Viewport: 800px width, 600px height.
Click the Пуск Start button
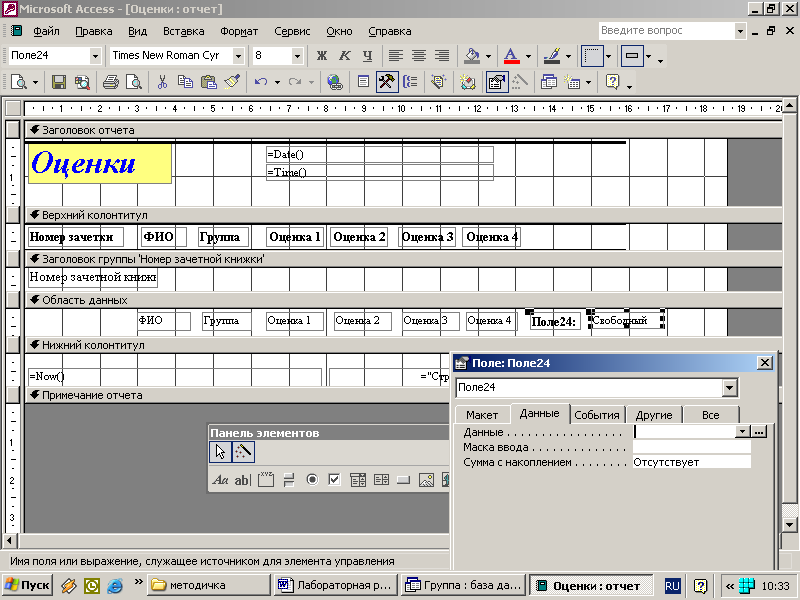(28, 585)
